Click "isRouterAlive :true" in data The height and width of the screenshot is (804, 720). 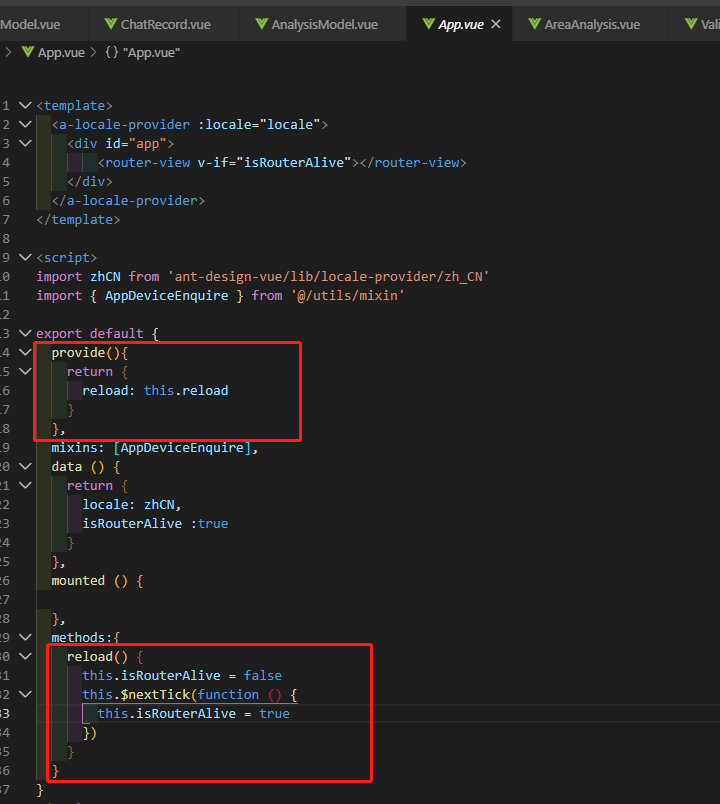(155, 524)
